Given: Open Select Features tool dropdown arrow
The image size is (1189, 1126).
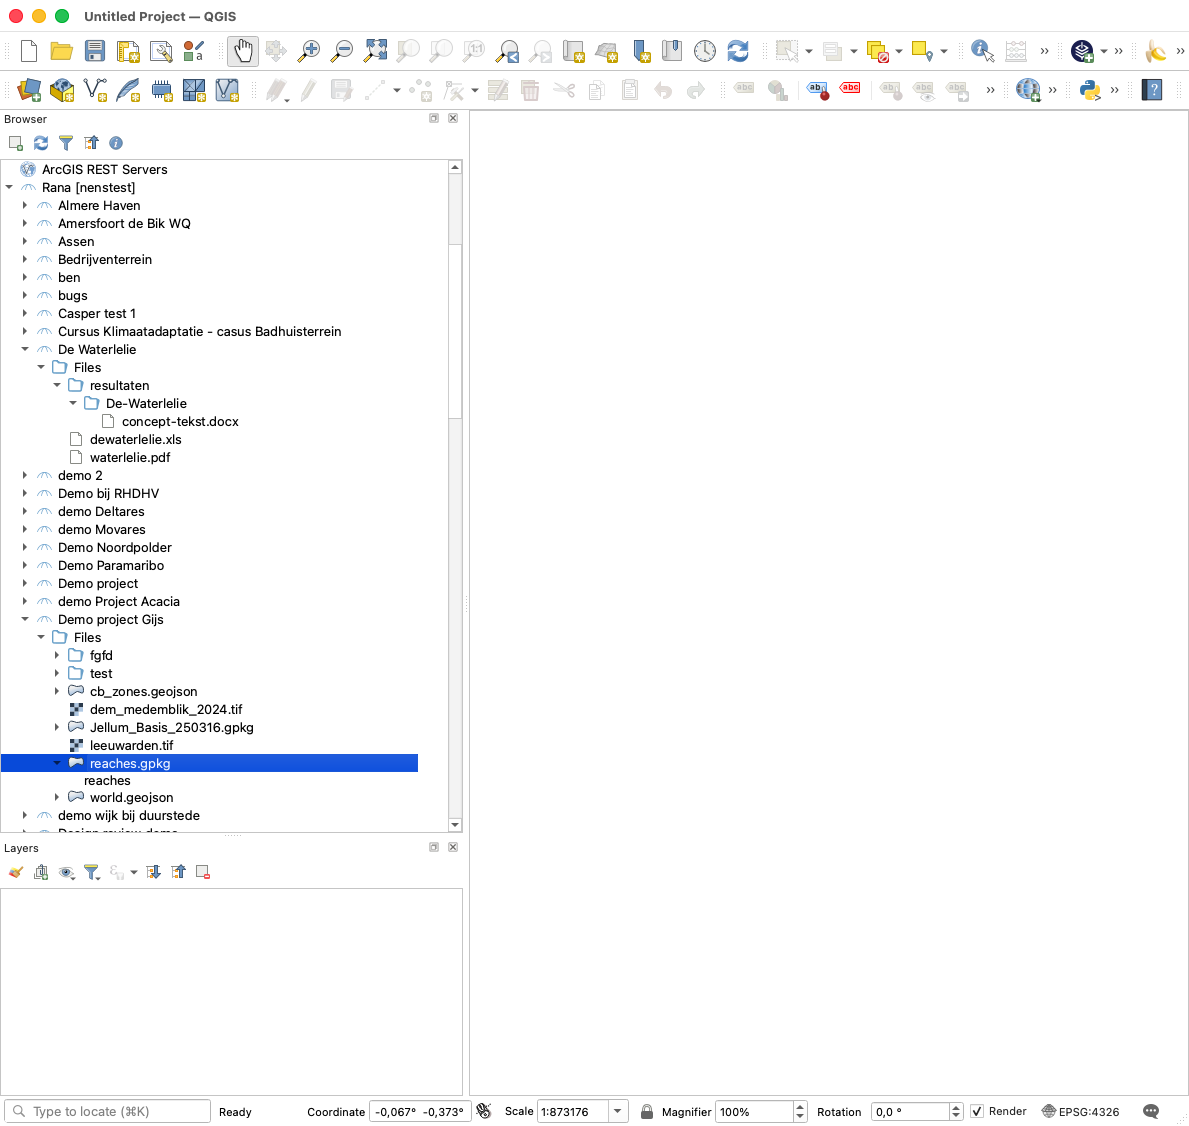Looking at the screenshot, I should click(809, 52).
